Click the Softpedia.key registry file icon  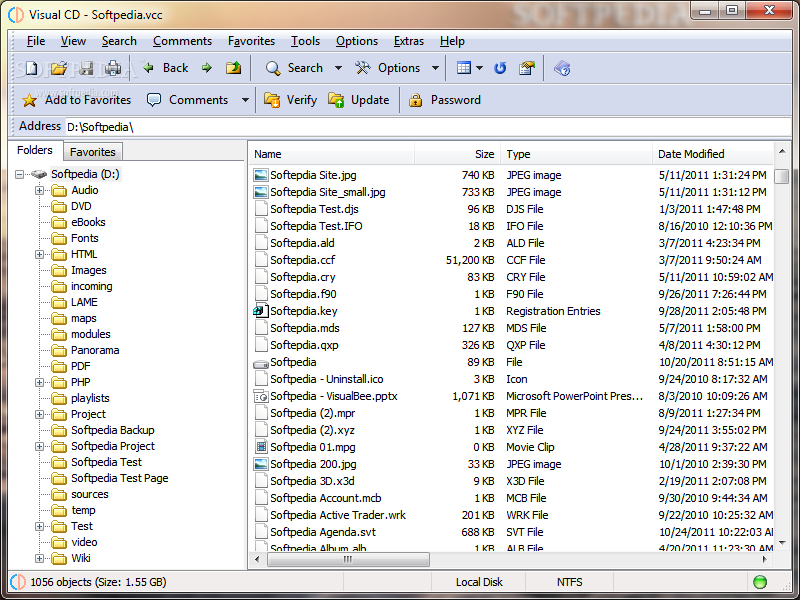coord(261,311)
